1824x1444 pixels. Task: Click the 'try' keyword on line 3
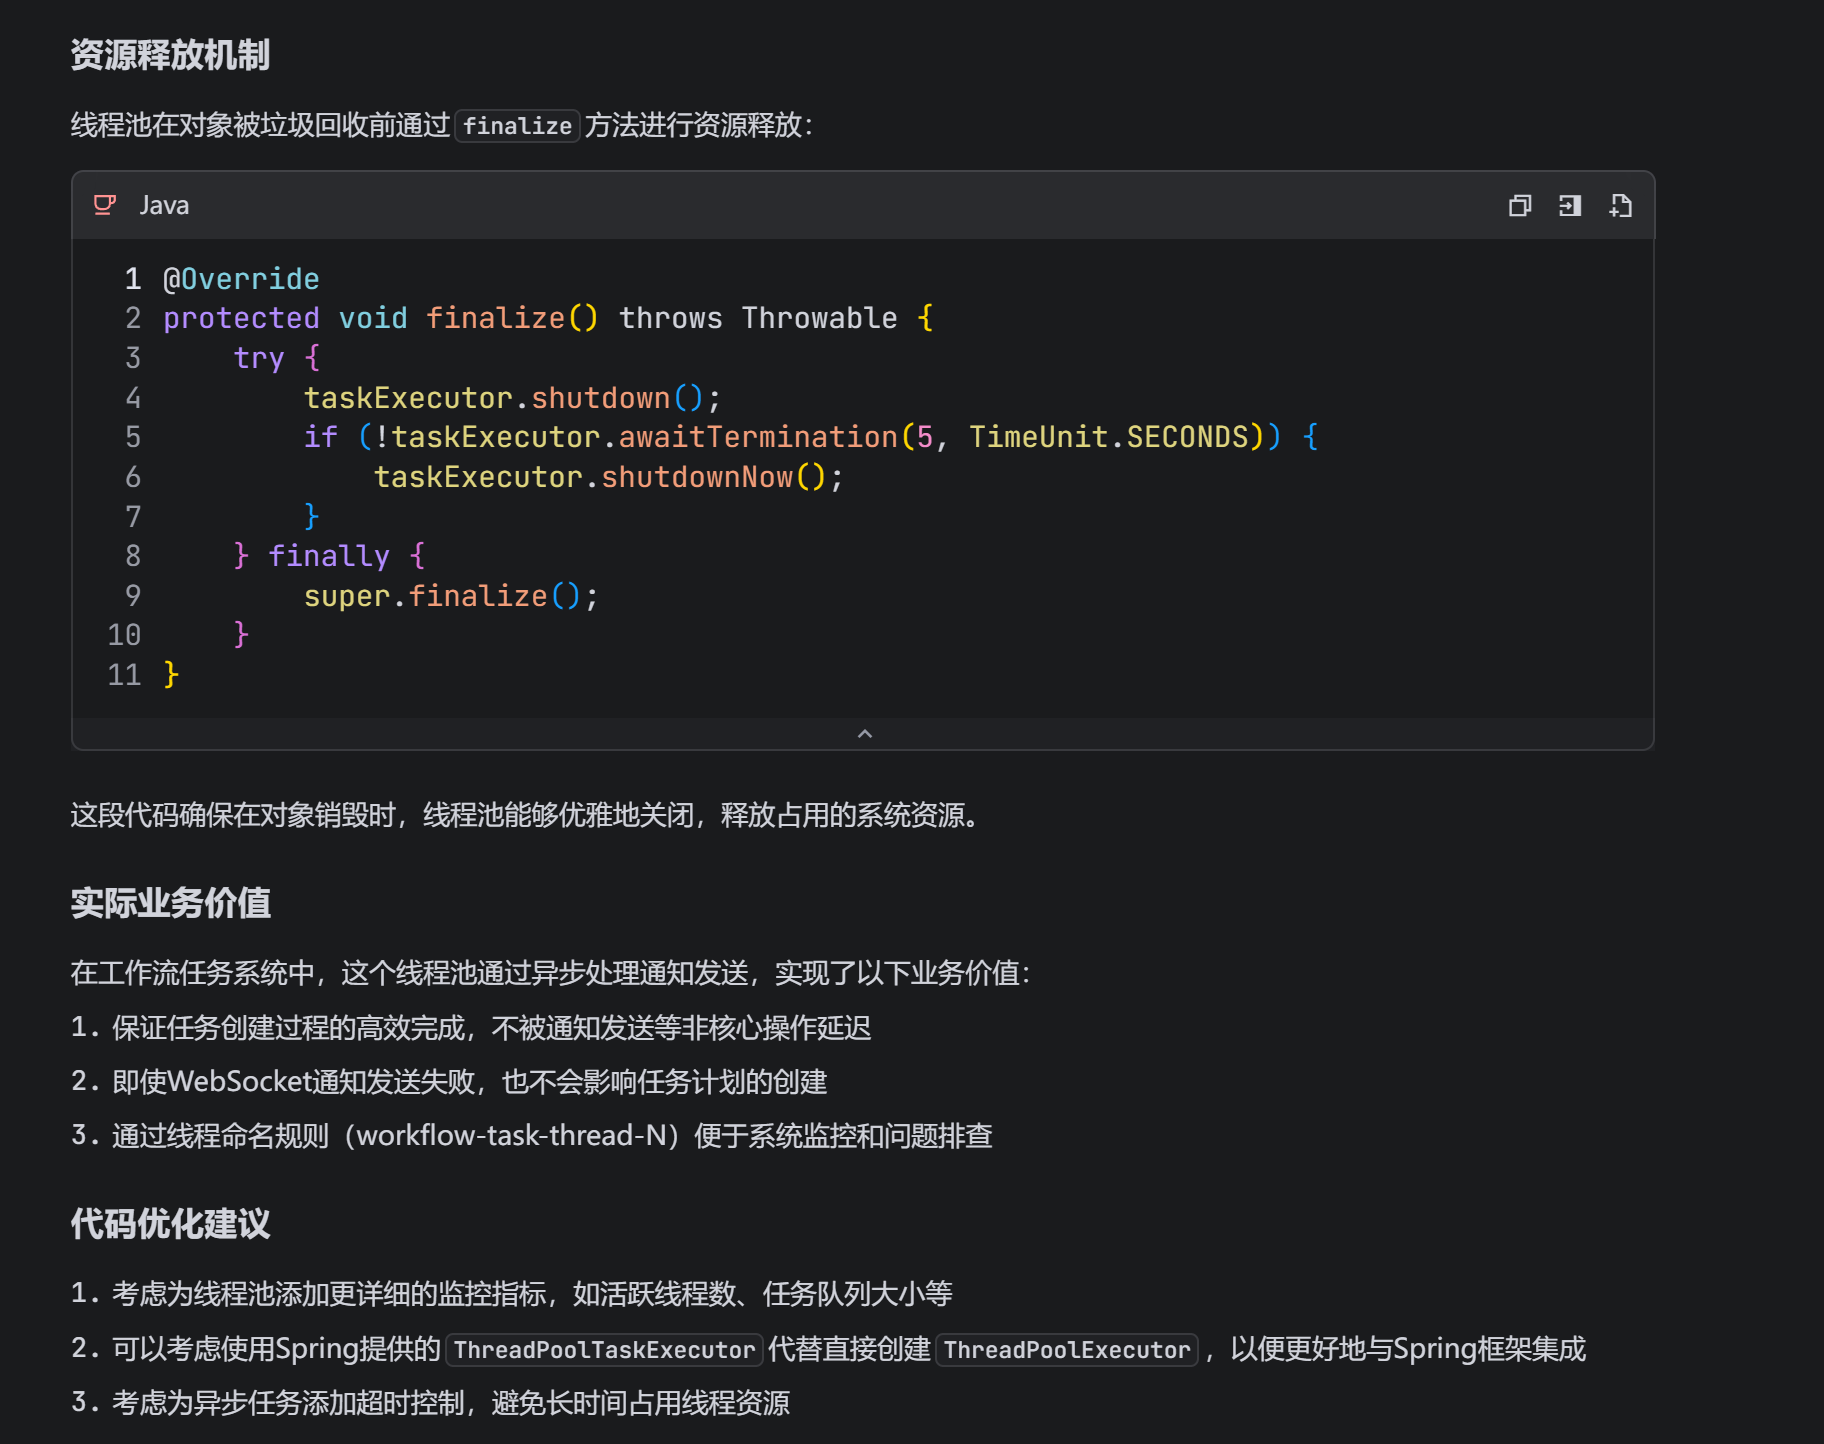pyautogui.click(x=259, y=358)
